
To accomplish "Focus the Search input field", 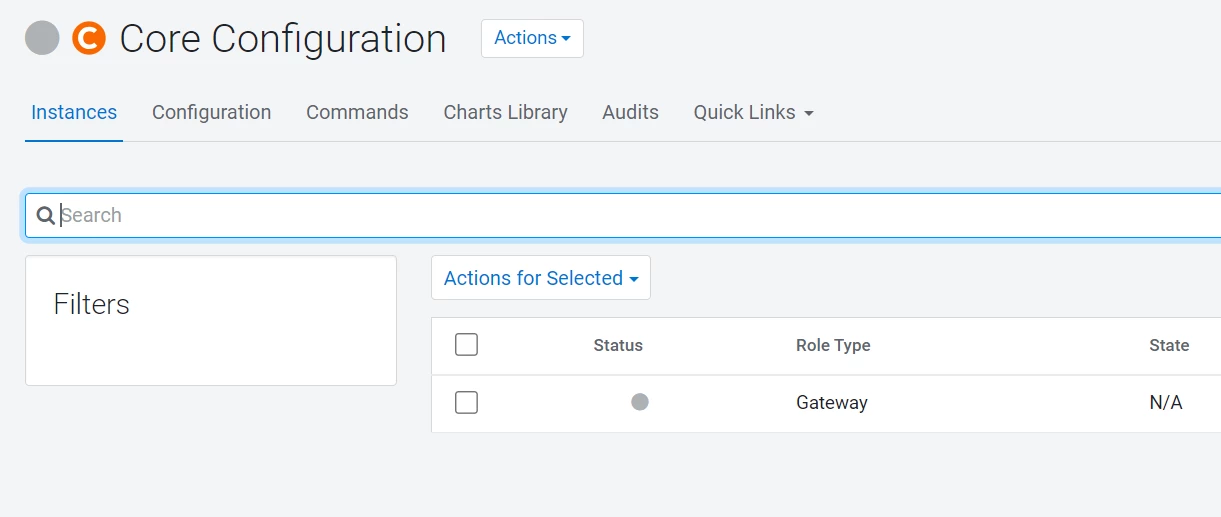I will pyautogui.click(x=630, y=215).
